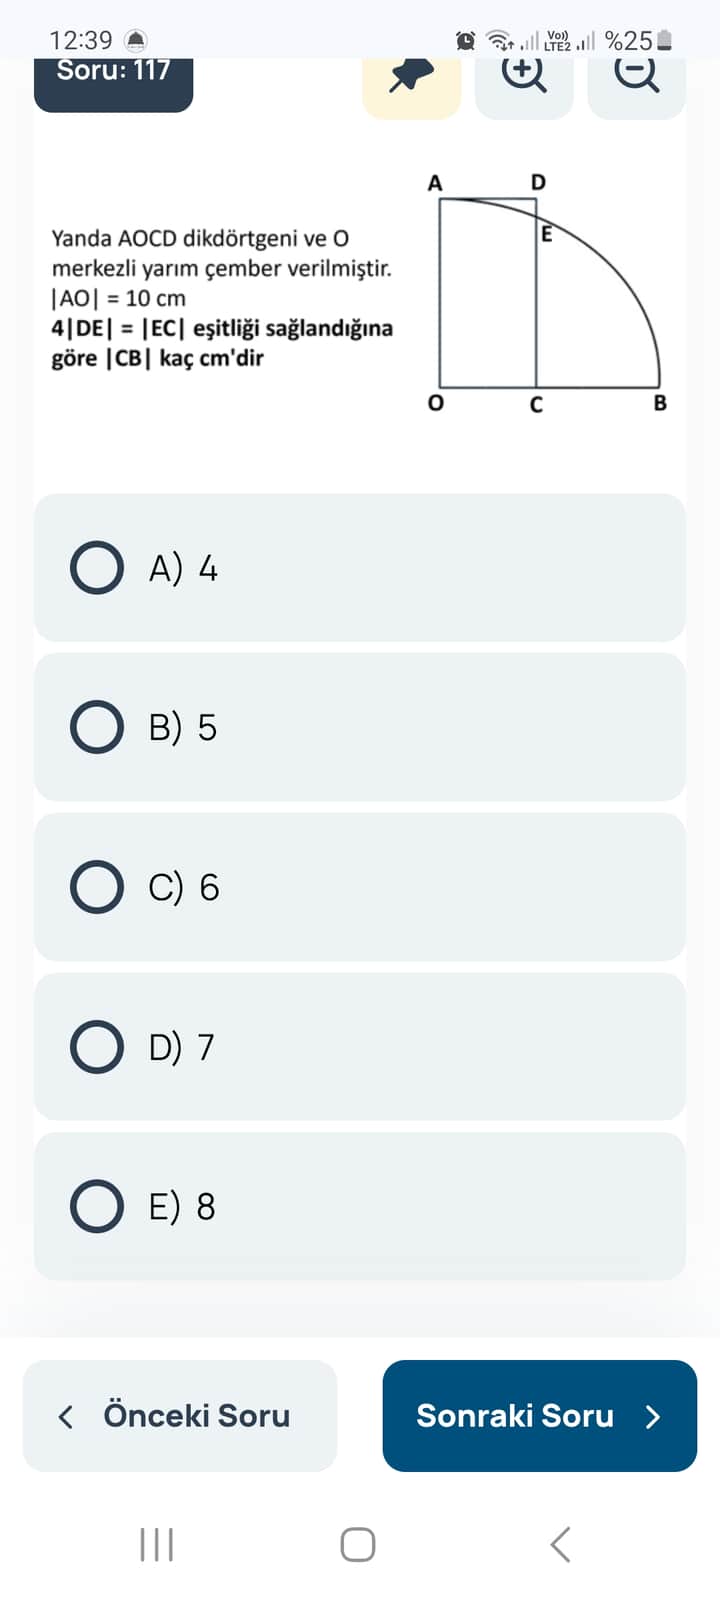Screen dimensions: 720x1600
Task: Go to previous question with Önceki Soru
Action: click(180, 1416)
